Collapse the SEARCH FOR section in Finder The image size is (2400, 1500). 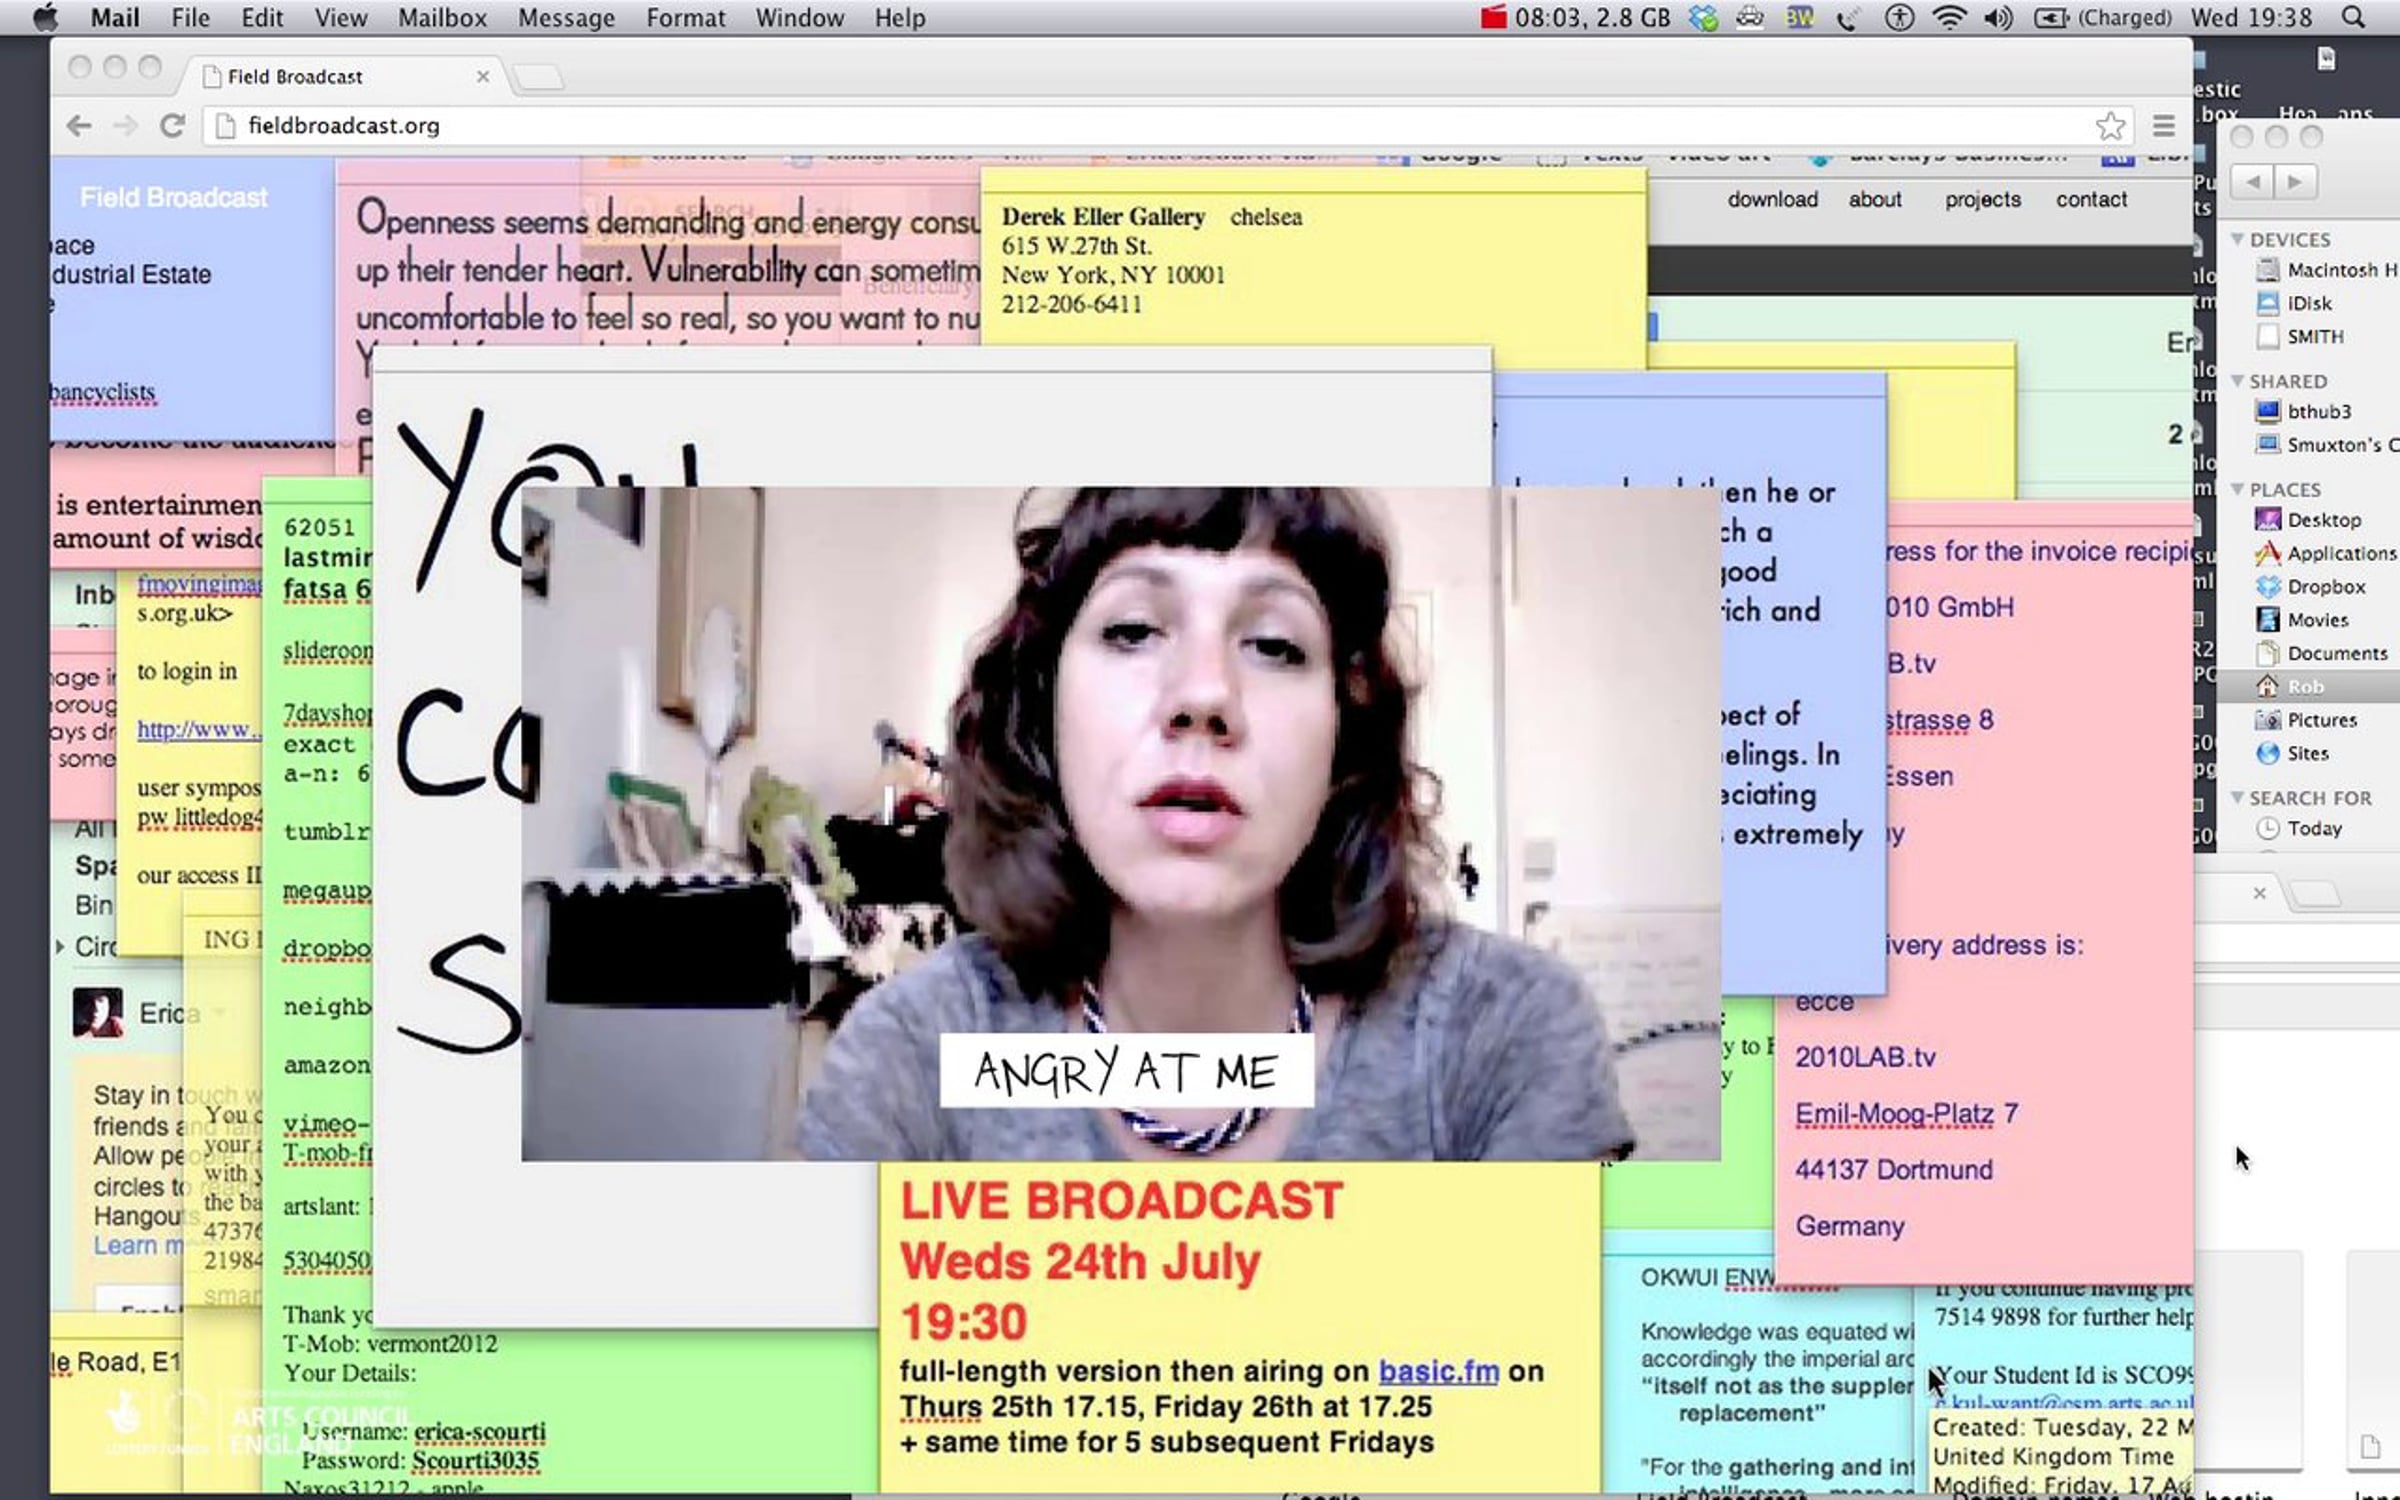[x=2238, y=798]
